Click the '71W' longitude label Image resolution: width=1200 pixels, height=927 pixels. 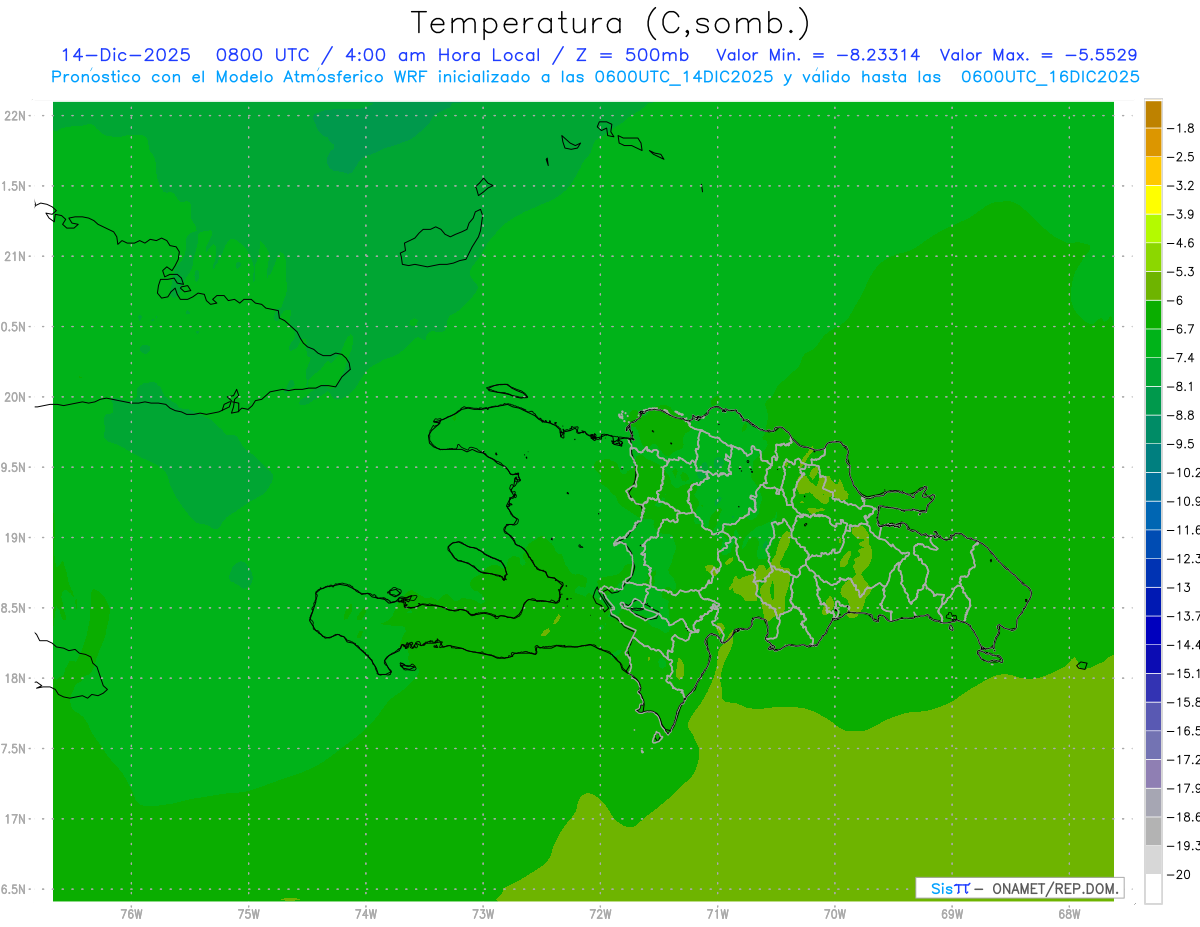(x=717, y=913)
